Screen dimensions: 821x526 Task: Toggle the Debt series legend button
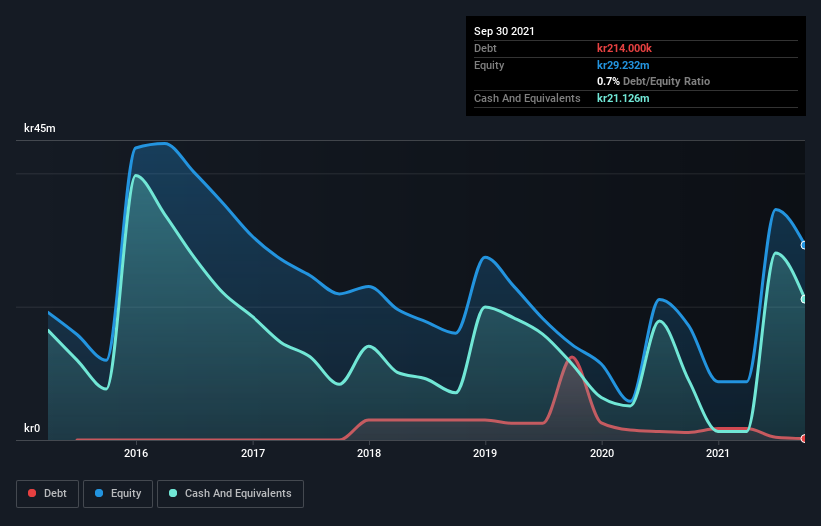(x=48, y=494)
